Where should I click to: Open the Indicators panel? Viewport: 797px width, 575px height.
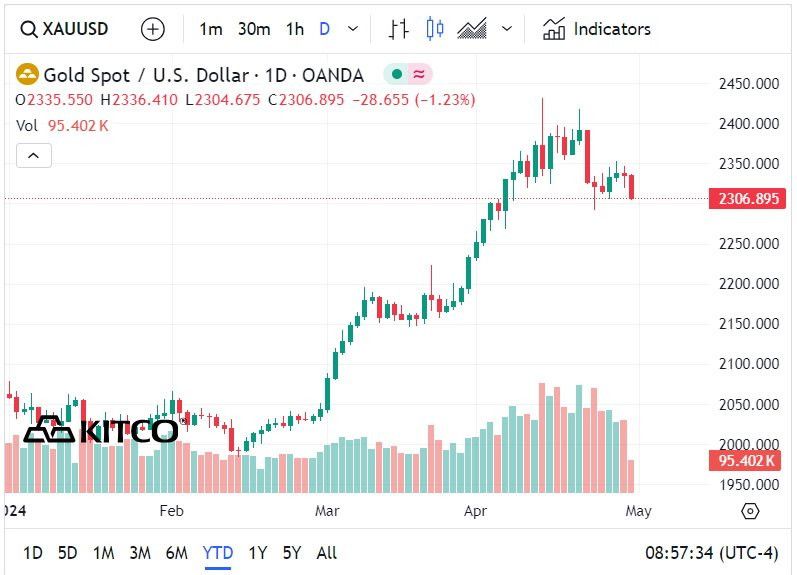pos(597,29)
